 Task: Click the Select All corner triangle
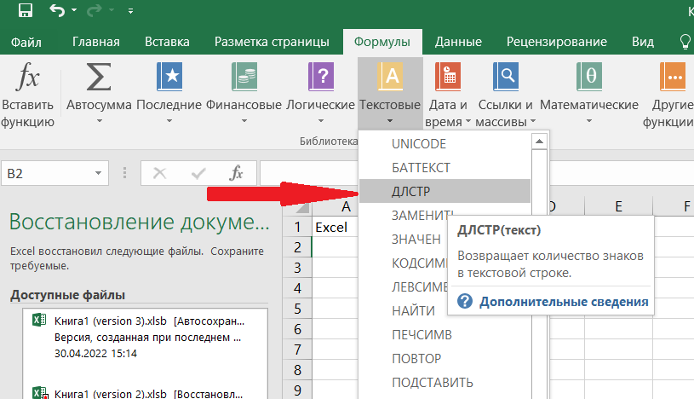(302, 208)
